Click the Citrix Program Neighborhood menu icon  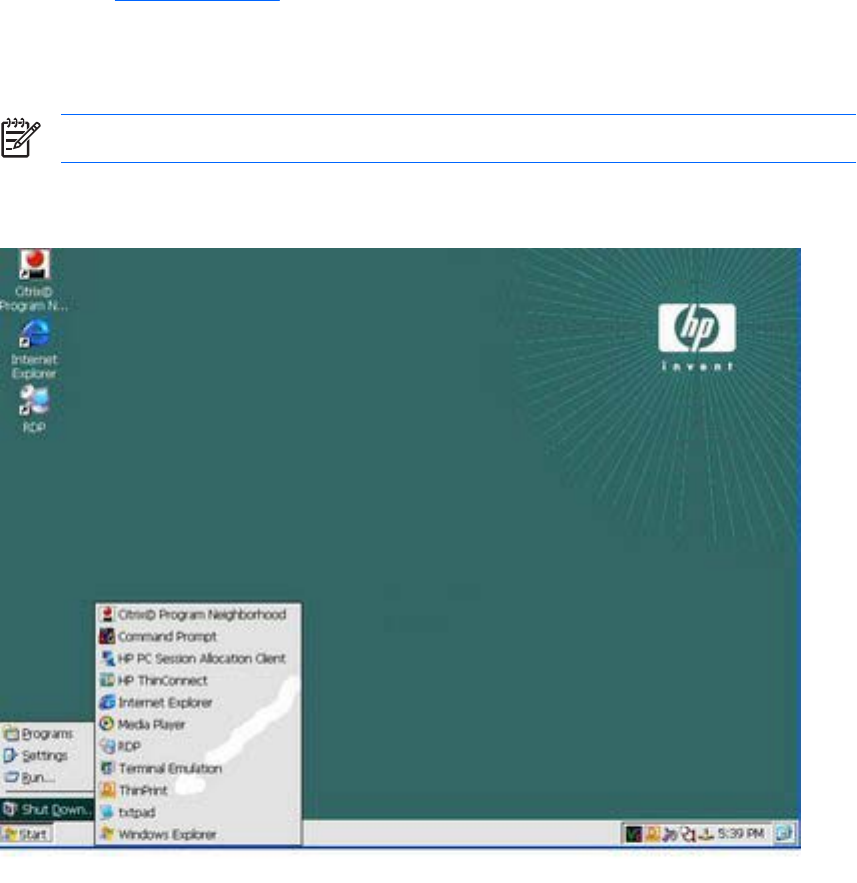pyautogui.click(x=107, y=614)
